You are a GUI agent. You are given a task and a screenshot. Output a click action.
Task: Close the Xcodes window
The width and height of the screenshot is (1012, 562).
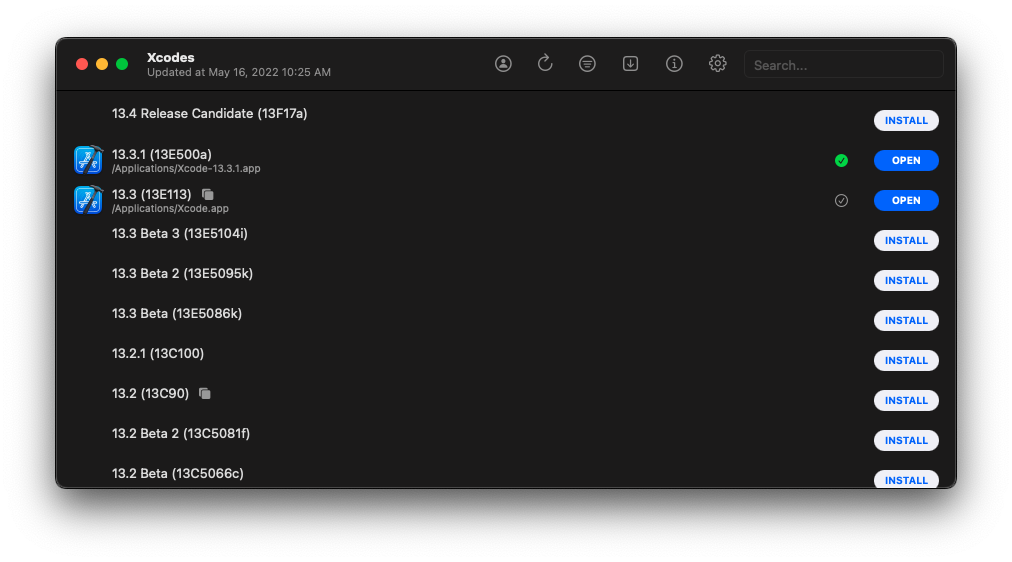[x=82, y=64]
